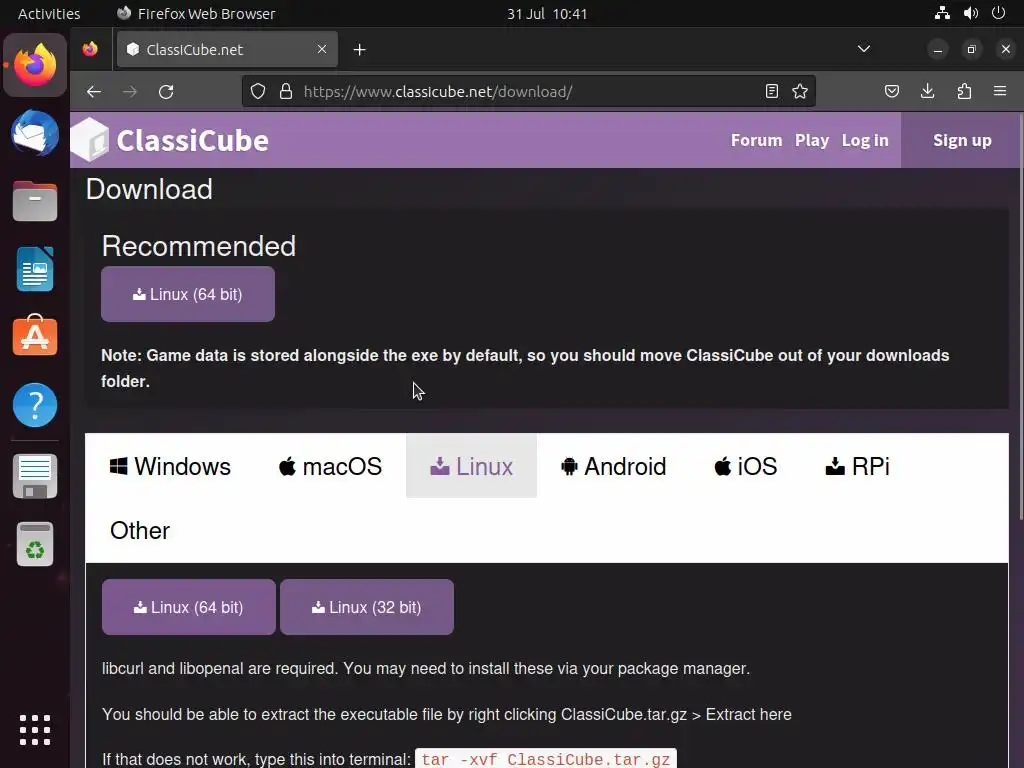This screenshot has width=1024, height=768.
Task: Open the Play link
Action: click(x=812, y=140)
